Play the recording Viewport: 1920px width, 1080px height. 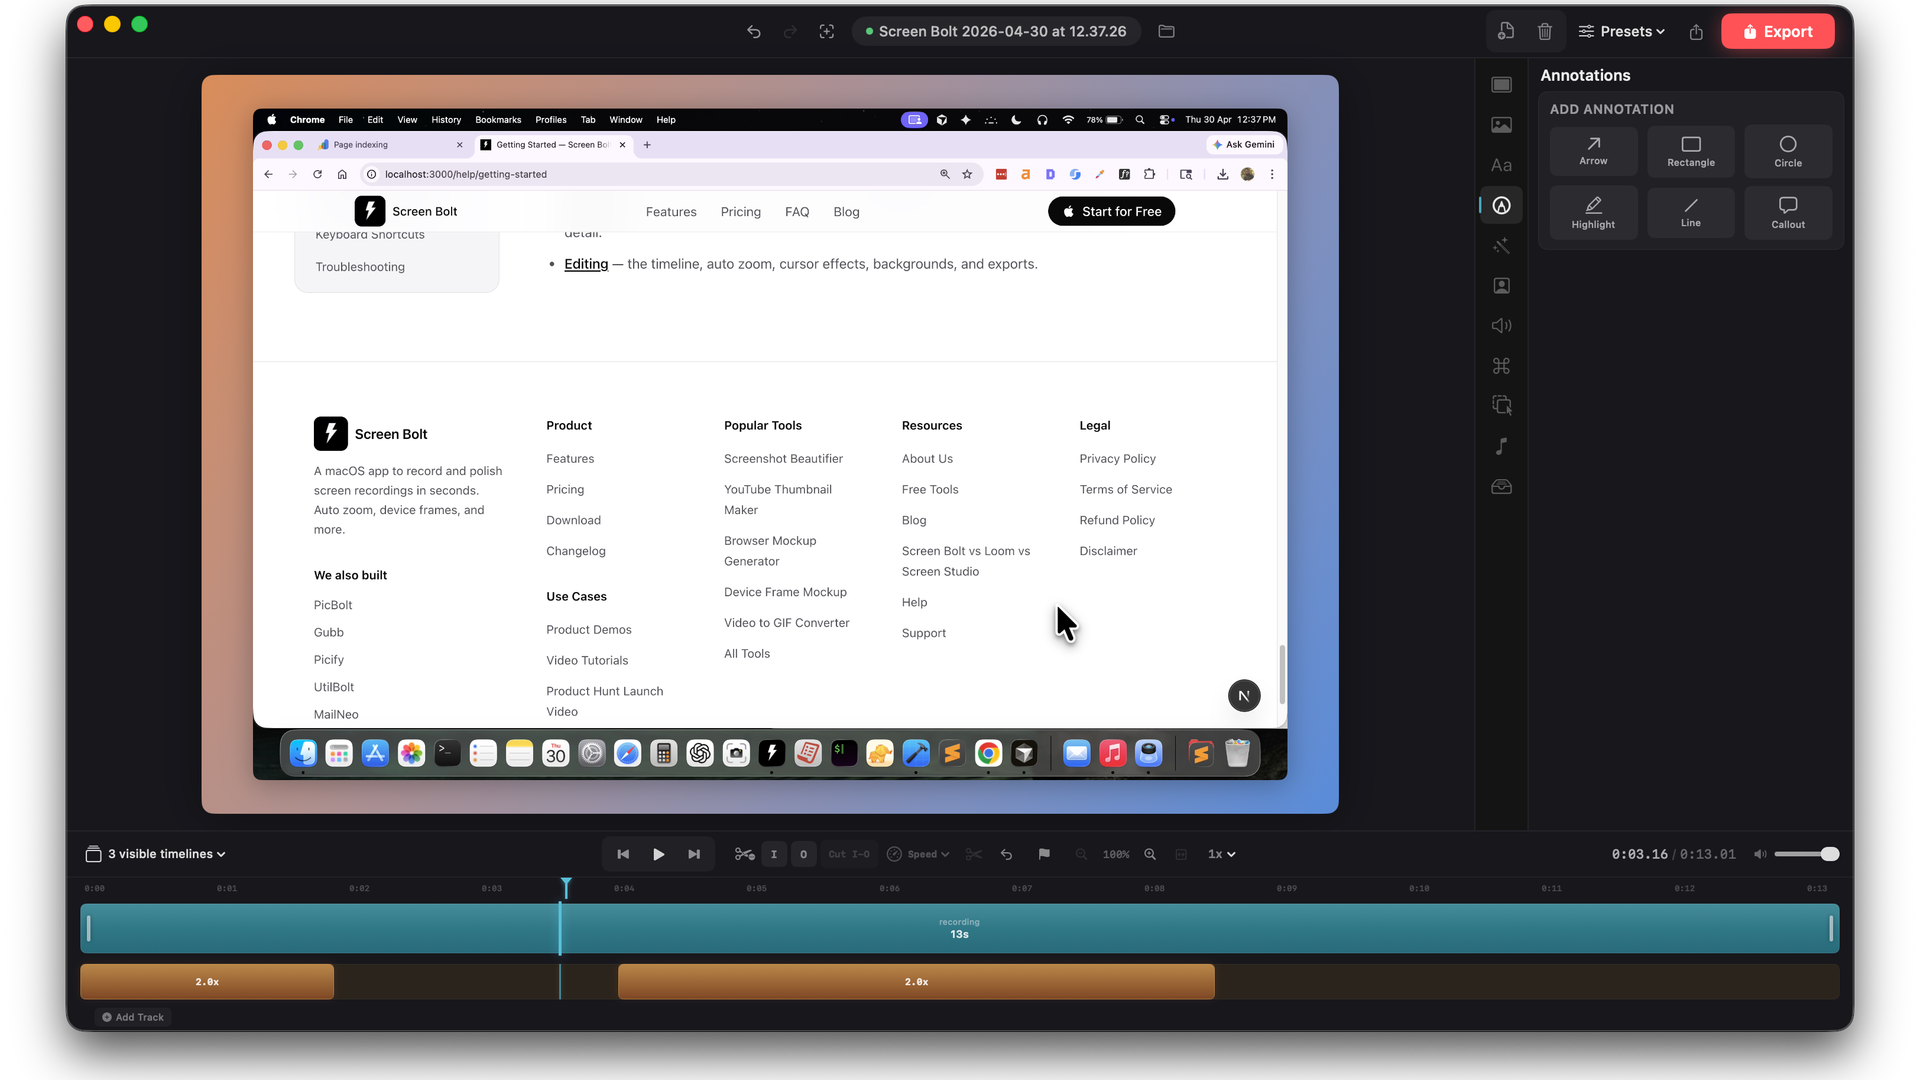(658, 854)
